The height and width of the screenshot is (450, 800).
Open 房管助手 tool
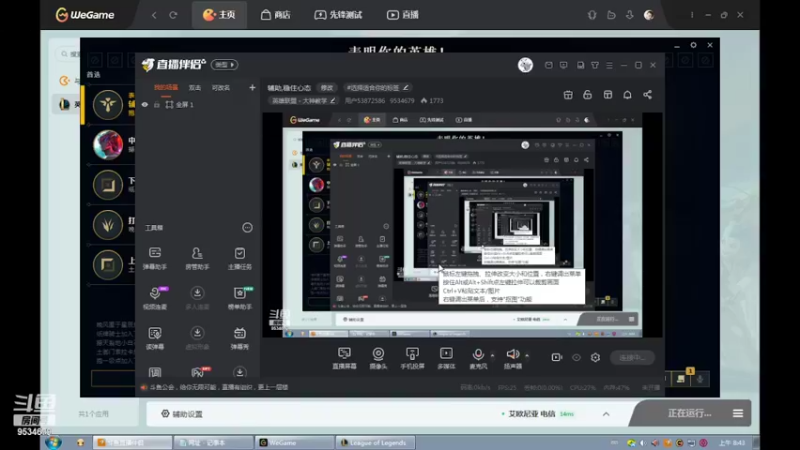pos(197,258)
